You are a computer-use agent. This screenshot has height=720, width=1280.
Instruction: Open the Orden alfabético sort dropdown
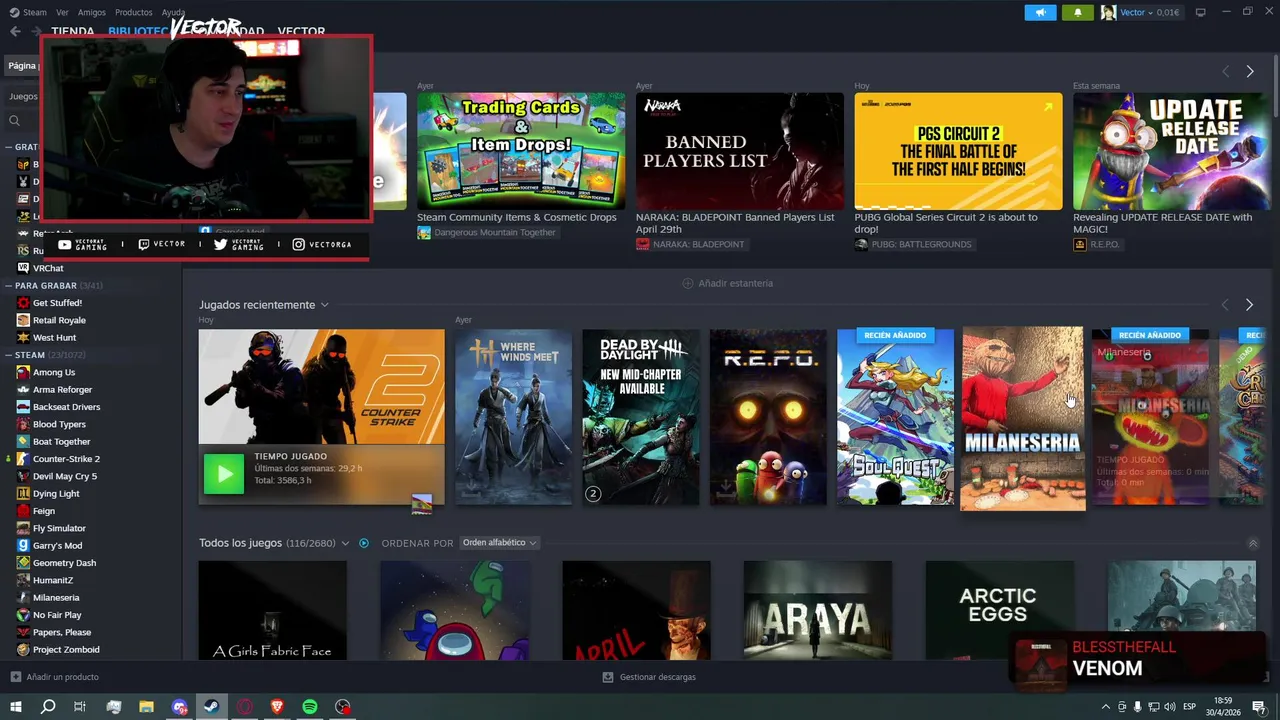tap(499, 543)
